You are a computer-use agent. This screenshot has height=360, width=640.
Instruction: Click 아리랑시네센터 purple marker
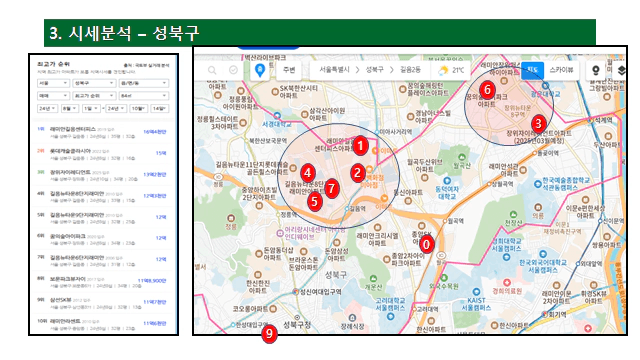coord(280,233)
